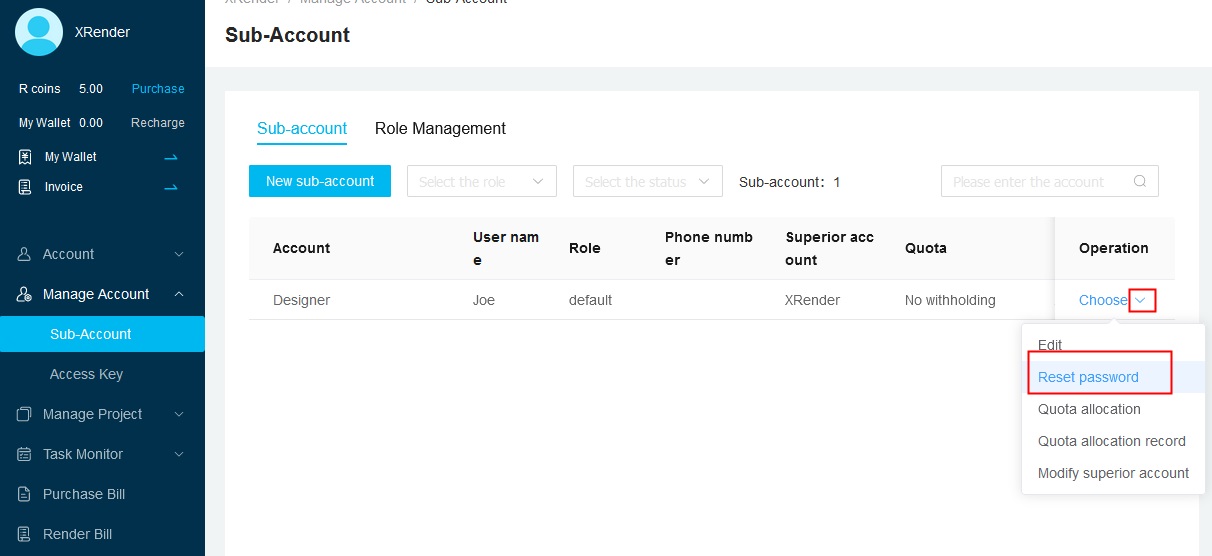Expand the Manage Project chevron
The width and height of the screenshot is (1212, 556).
[179, 414]
